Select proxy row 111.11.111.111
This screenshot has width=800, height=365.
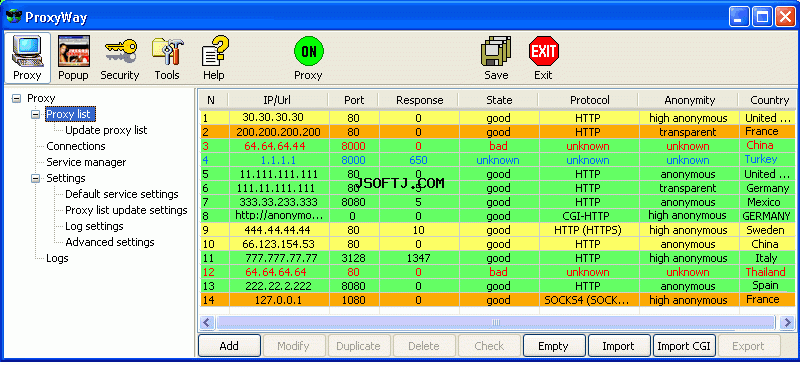(497, 188)
